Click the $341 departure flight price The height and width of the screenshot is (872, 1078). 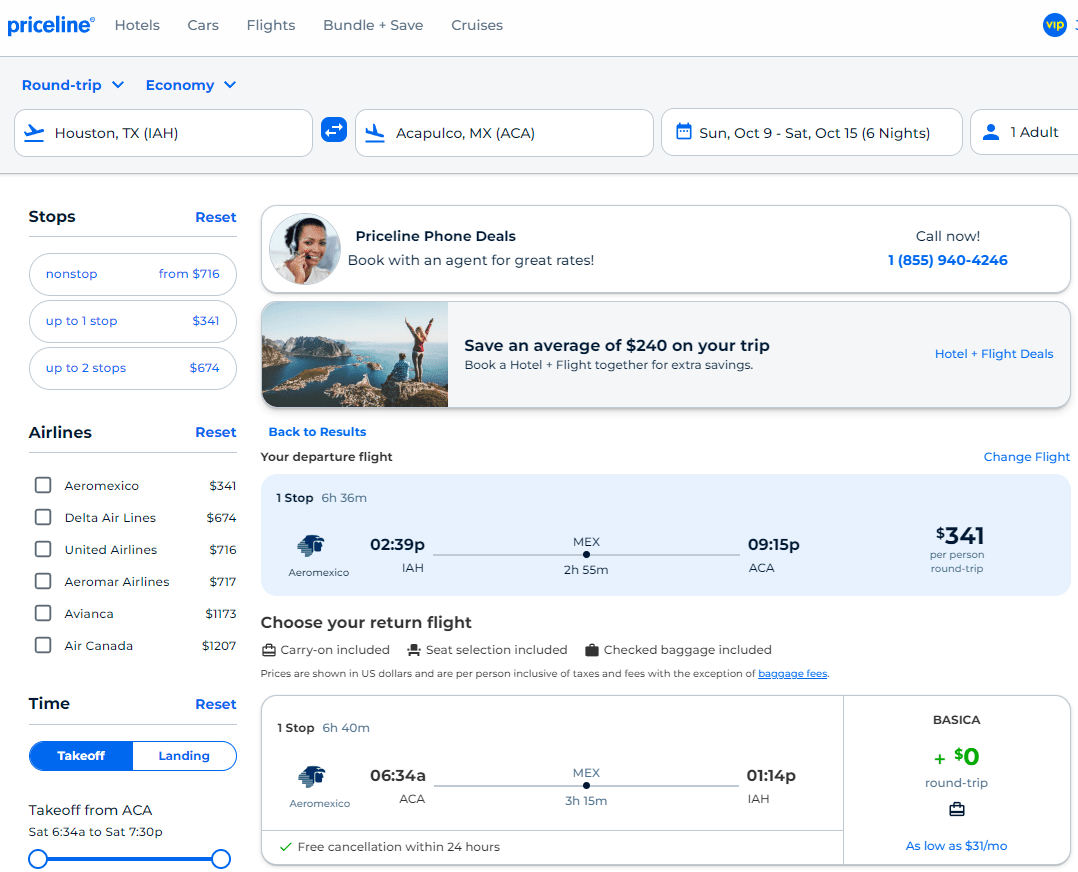960,536
